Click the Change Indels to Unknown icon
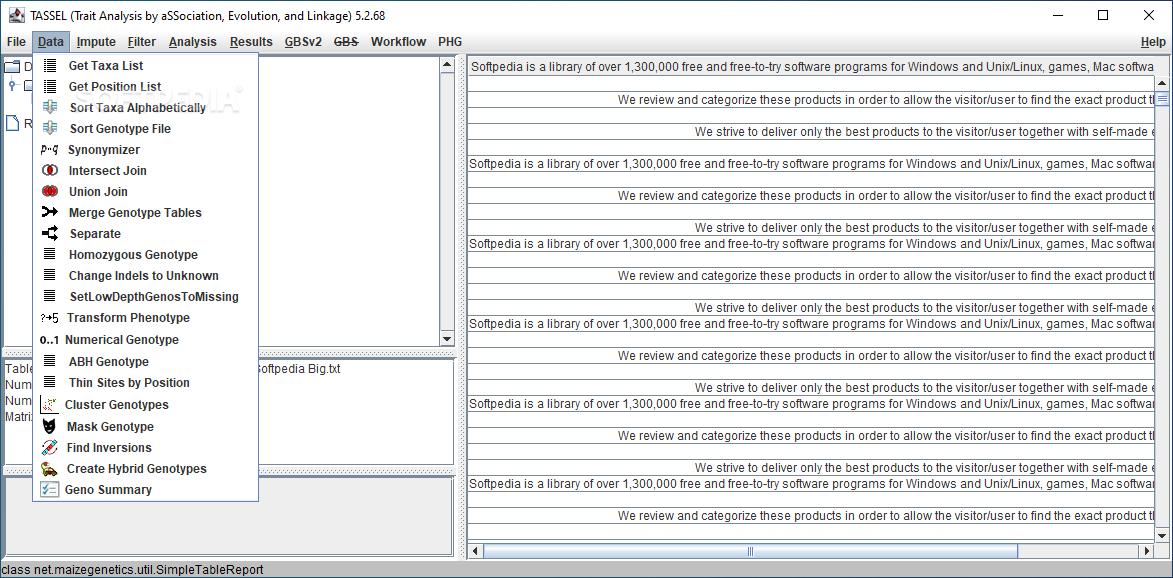 (50, 275)
